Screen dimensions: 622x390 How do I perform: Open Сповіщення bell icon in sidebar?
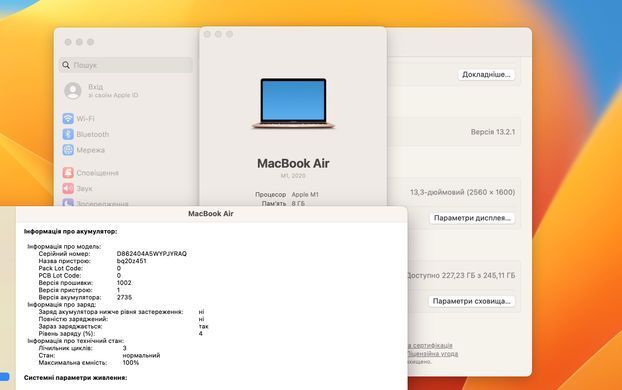(x=68, y=173)
